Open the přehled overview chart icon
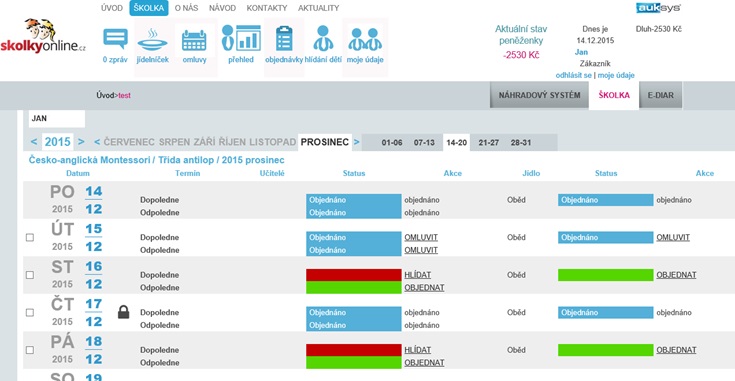The height and width of the screenshot is (381, 735). (x=241, y=38)
